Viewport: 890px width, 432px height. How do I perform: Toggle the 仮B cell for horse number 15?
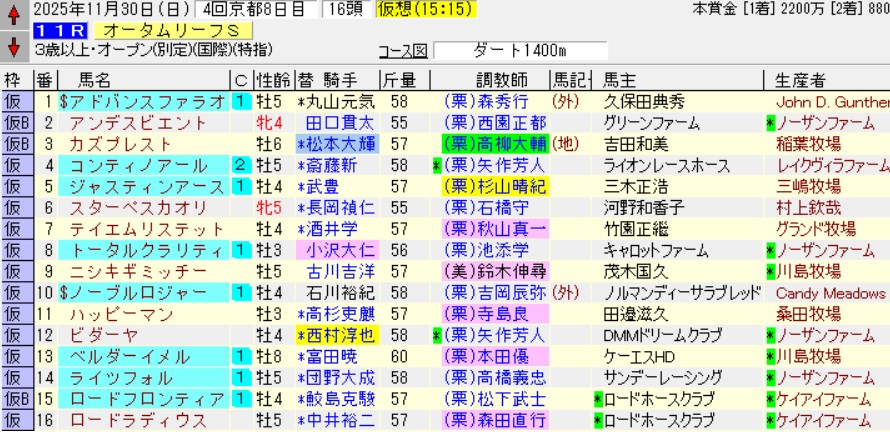[15, 399]
